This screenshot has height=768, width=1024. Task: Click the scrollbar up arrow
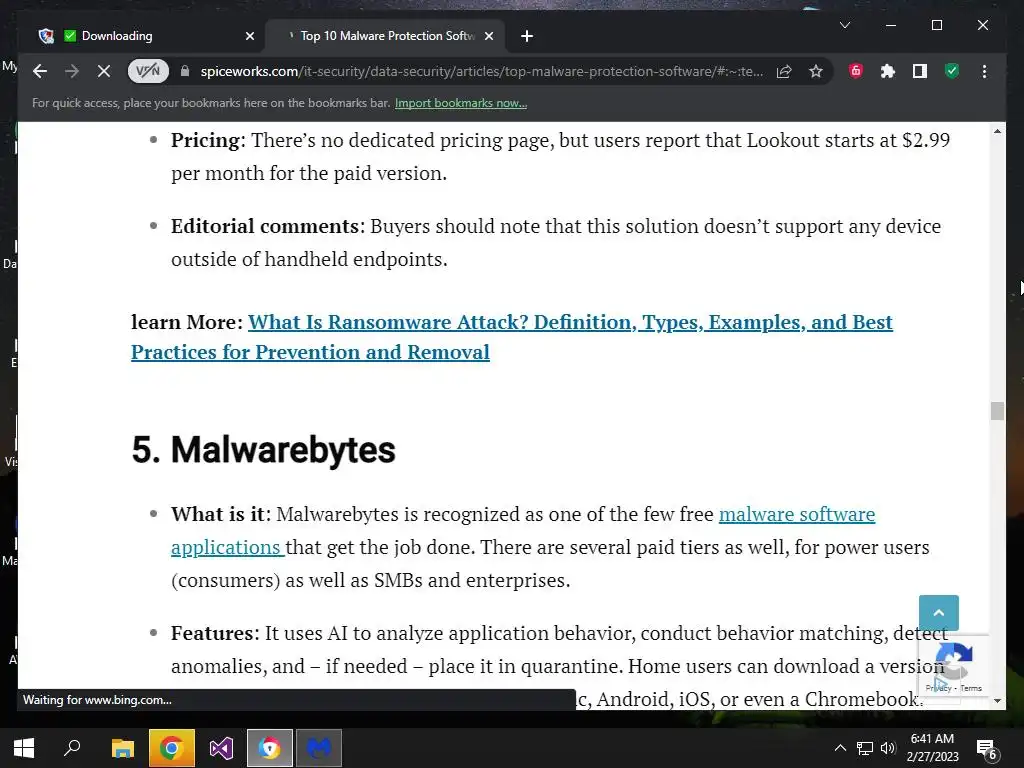pyautogui.click(x=997, y=131)
